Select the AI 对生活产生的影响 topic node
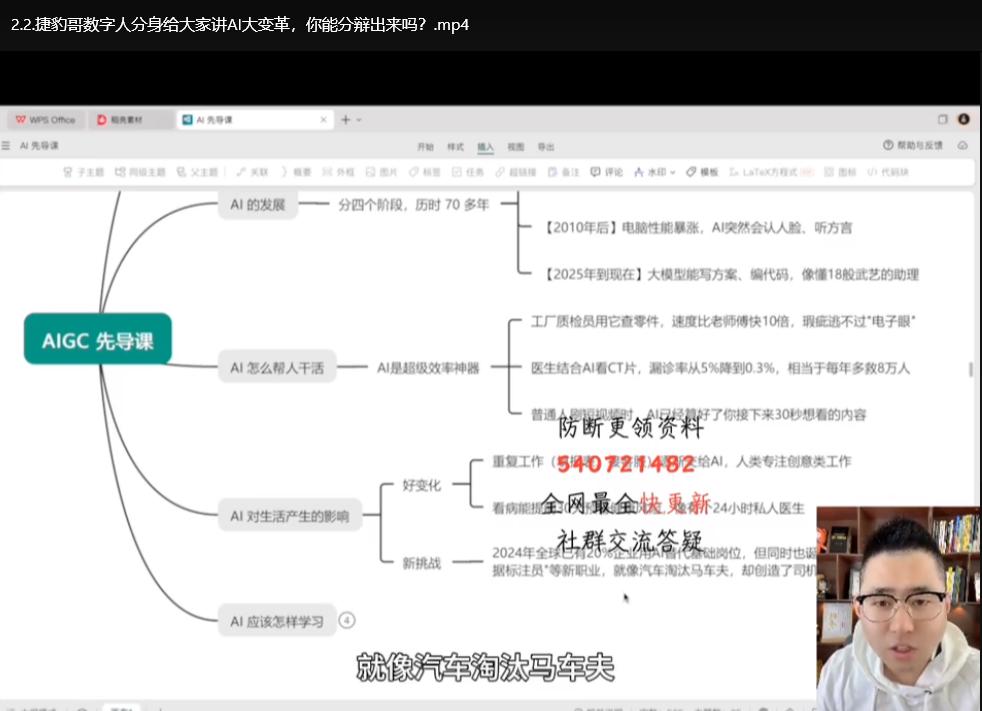Image resolution: width=982 pixels, height=711 pixels. (289, 516)
